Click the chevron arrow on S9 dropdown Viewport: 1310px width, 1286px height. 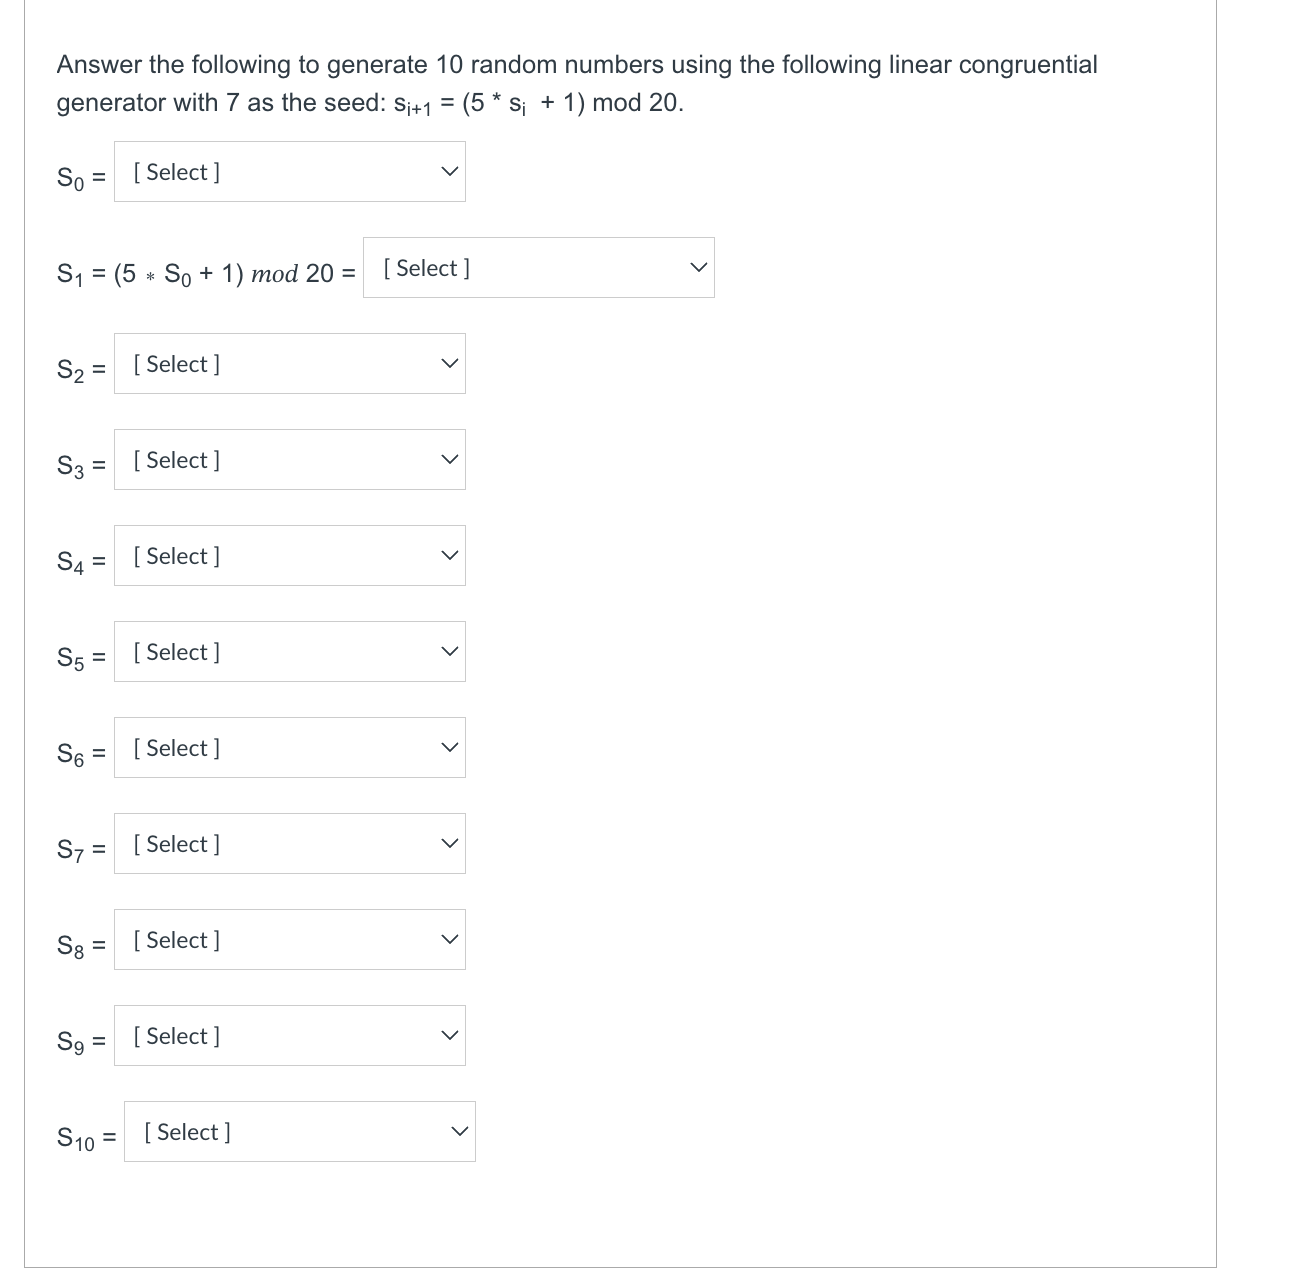(450, 1036)
